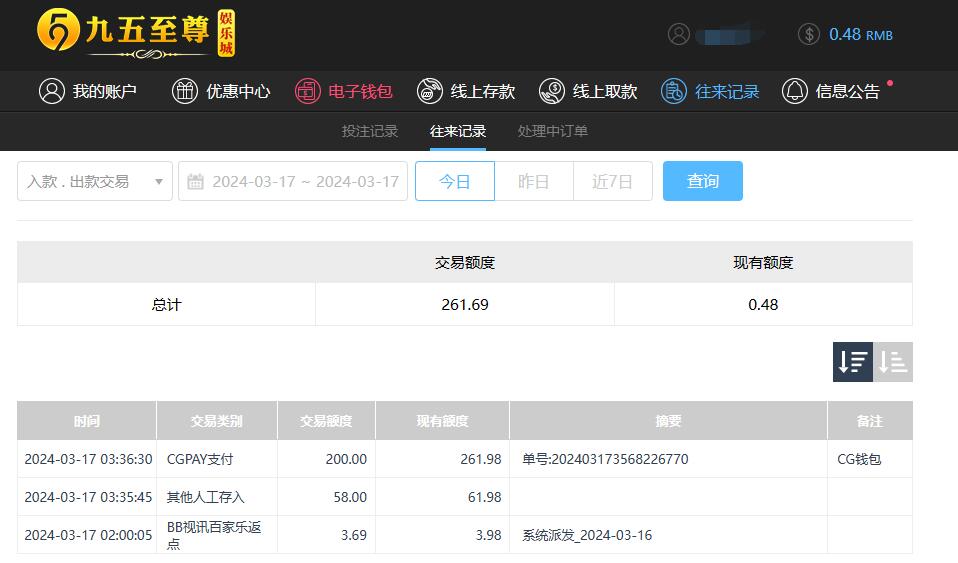The image size is (958, 563).
Task: Open the 入款.出款交易 type dropdown
Action: [95, 181]
